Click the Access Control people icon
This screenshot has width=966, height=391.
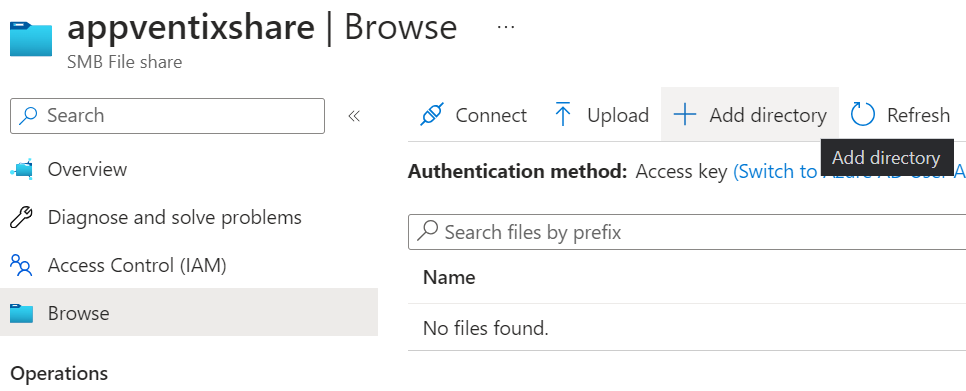pyautogui.click(x=22, y=265)
